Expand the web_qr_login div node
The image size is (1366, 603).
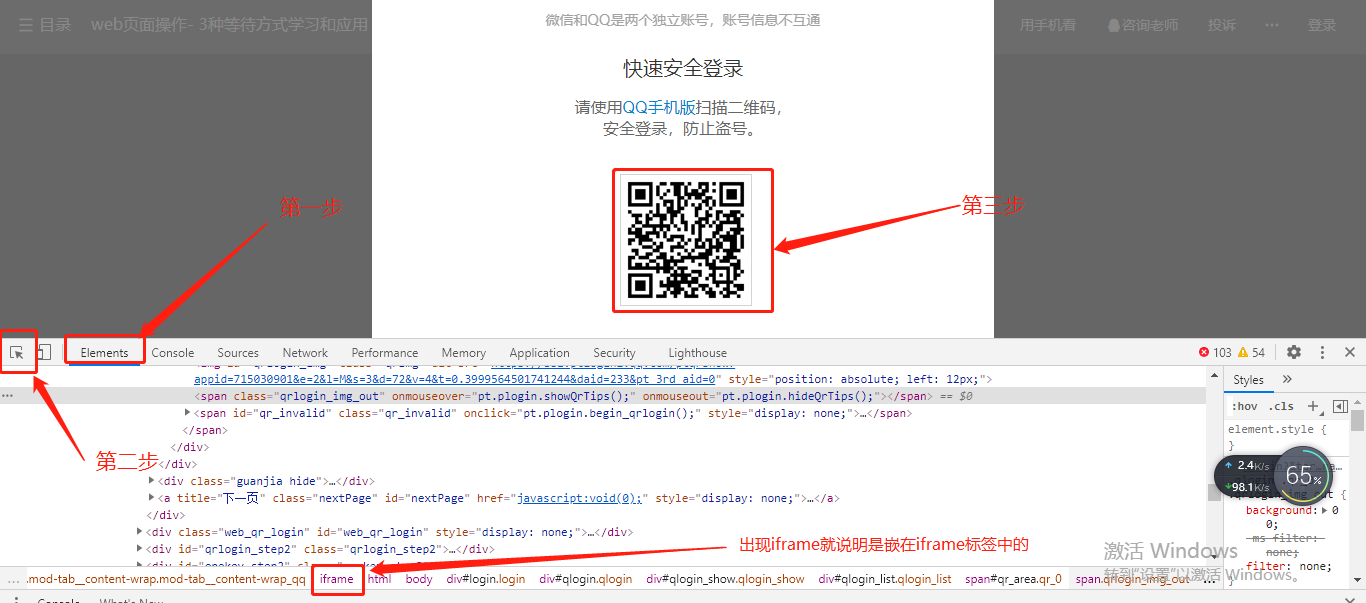140,532
